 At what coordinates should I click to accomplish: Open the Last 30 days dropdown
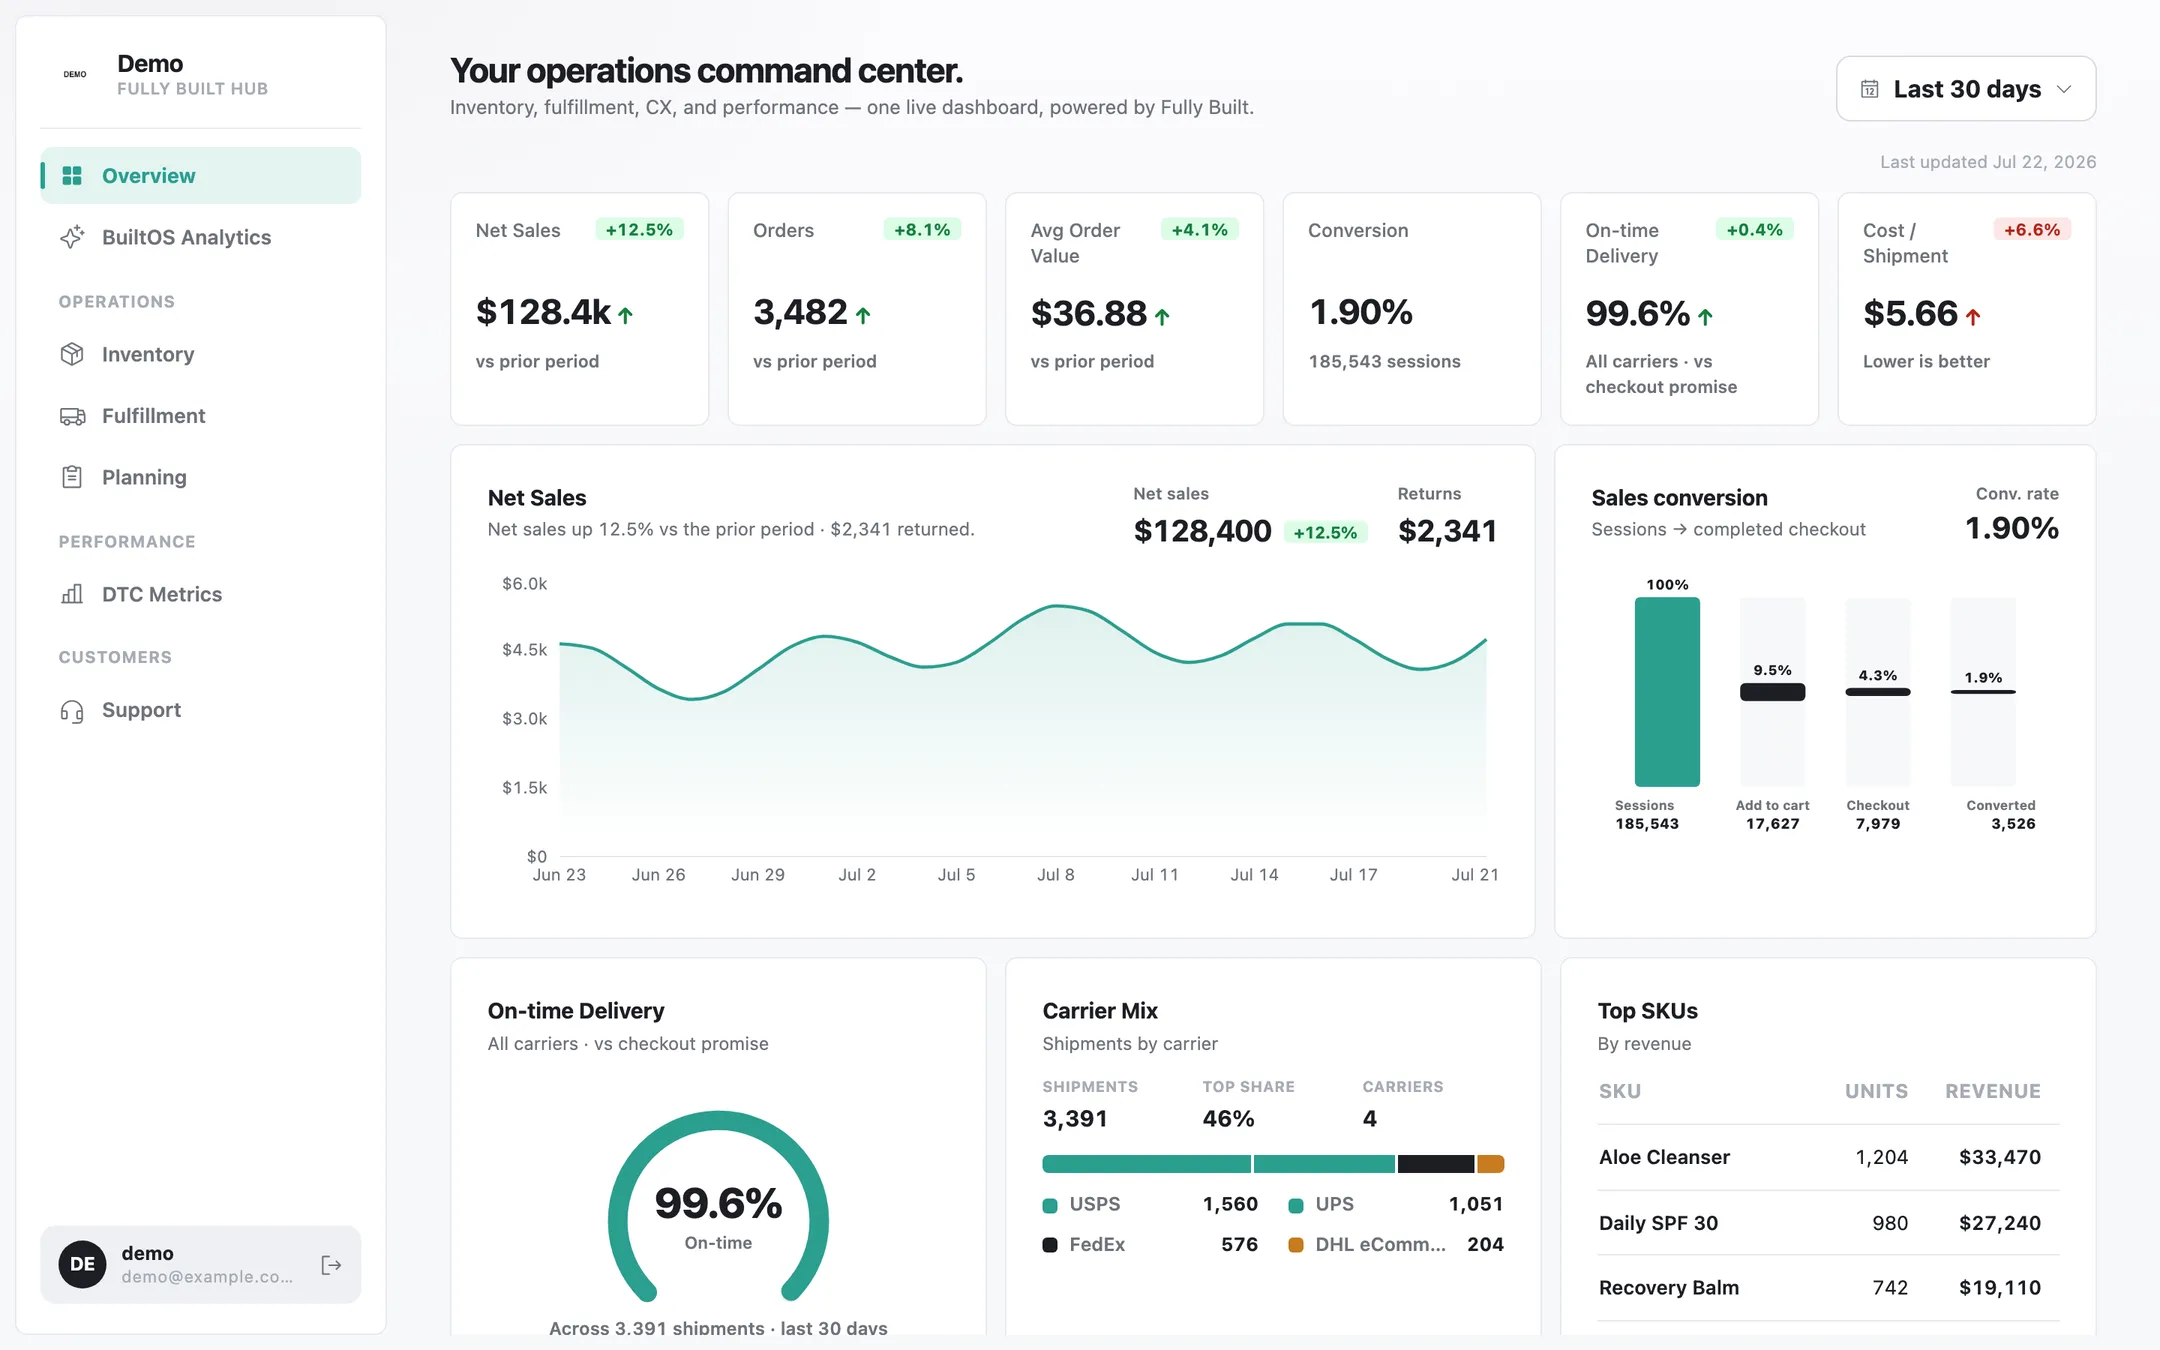coord(1966,89)
